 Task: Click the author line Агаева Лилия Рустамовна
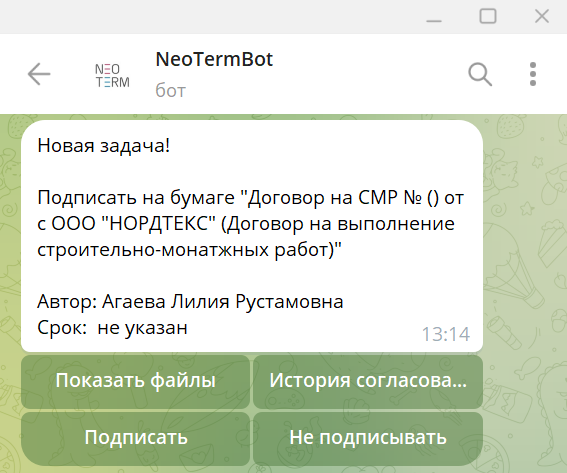[190, 302]
